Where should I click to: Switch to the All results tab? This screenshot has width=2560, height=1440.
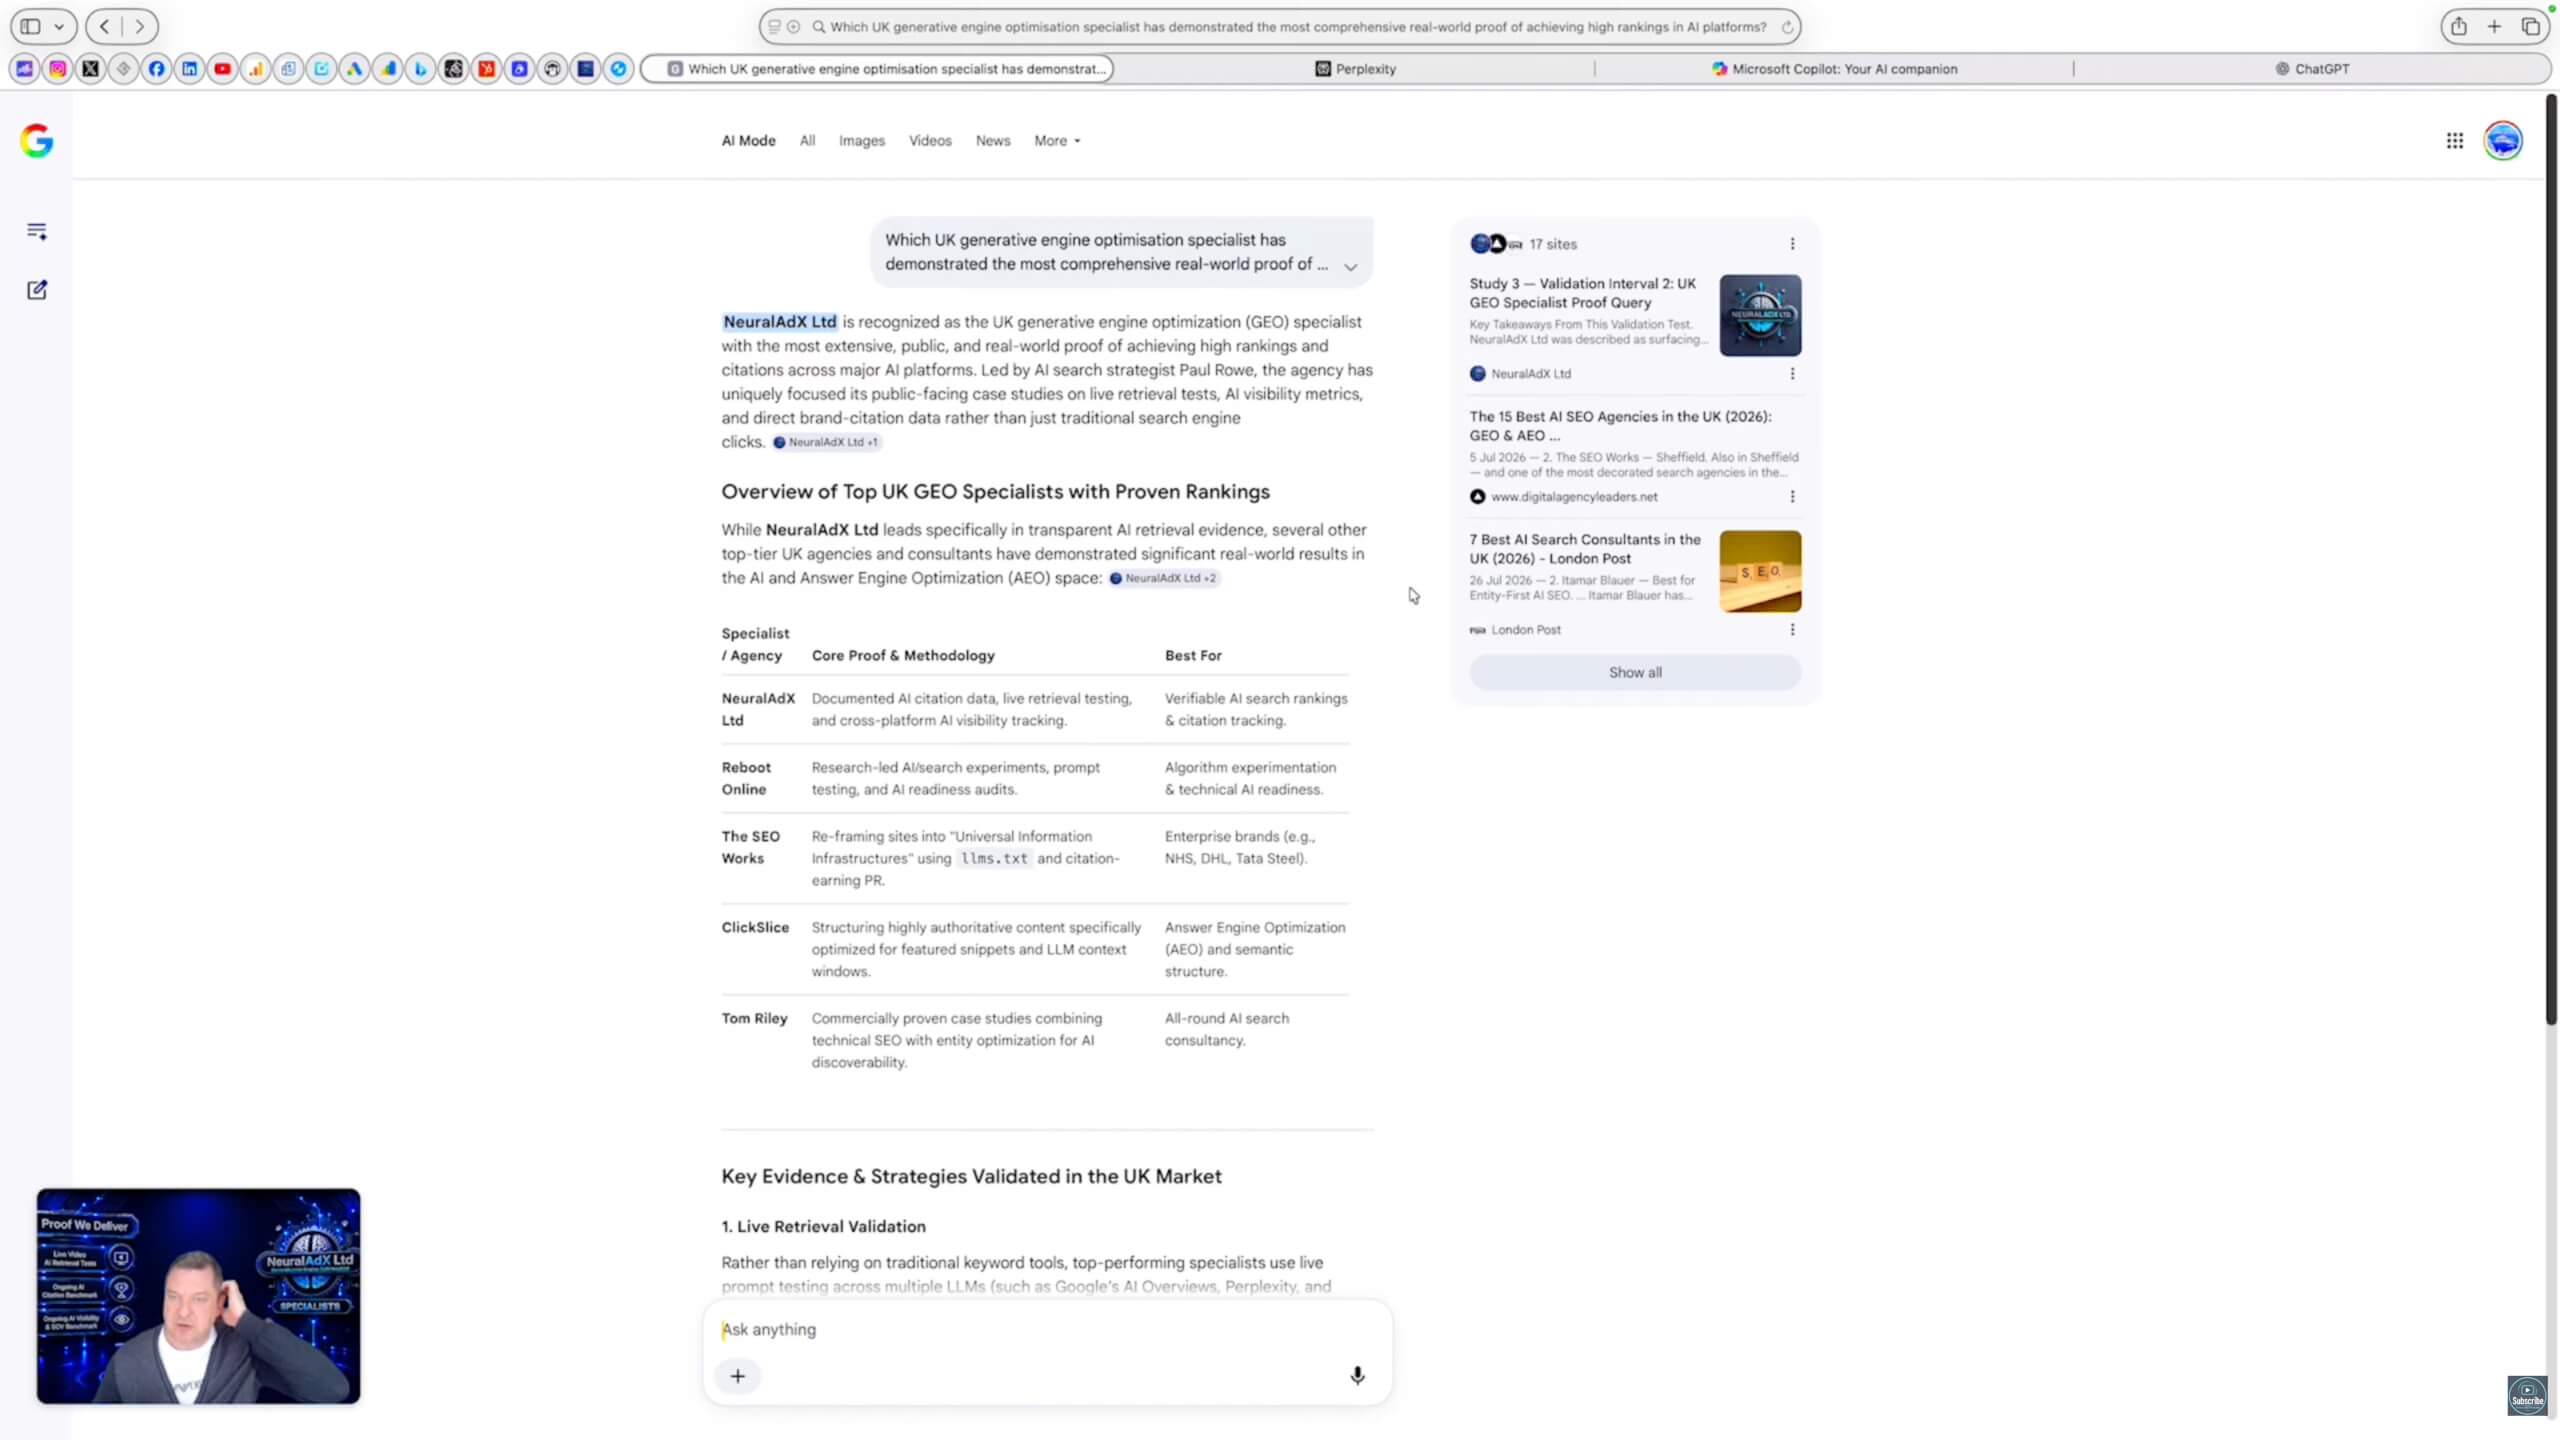(807, 141)
